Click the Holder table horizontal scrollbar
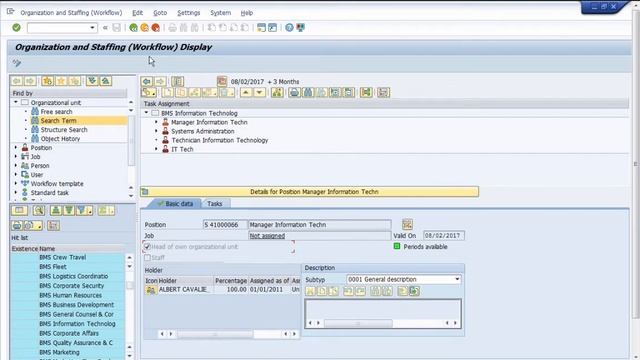This screenshot has height=360, width=640. pos(215,334)
